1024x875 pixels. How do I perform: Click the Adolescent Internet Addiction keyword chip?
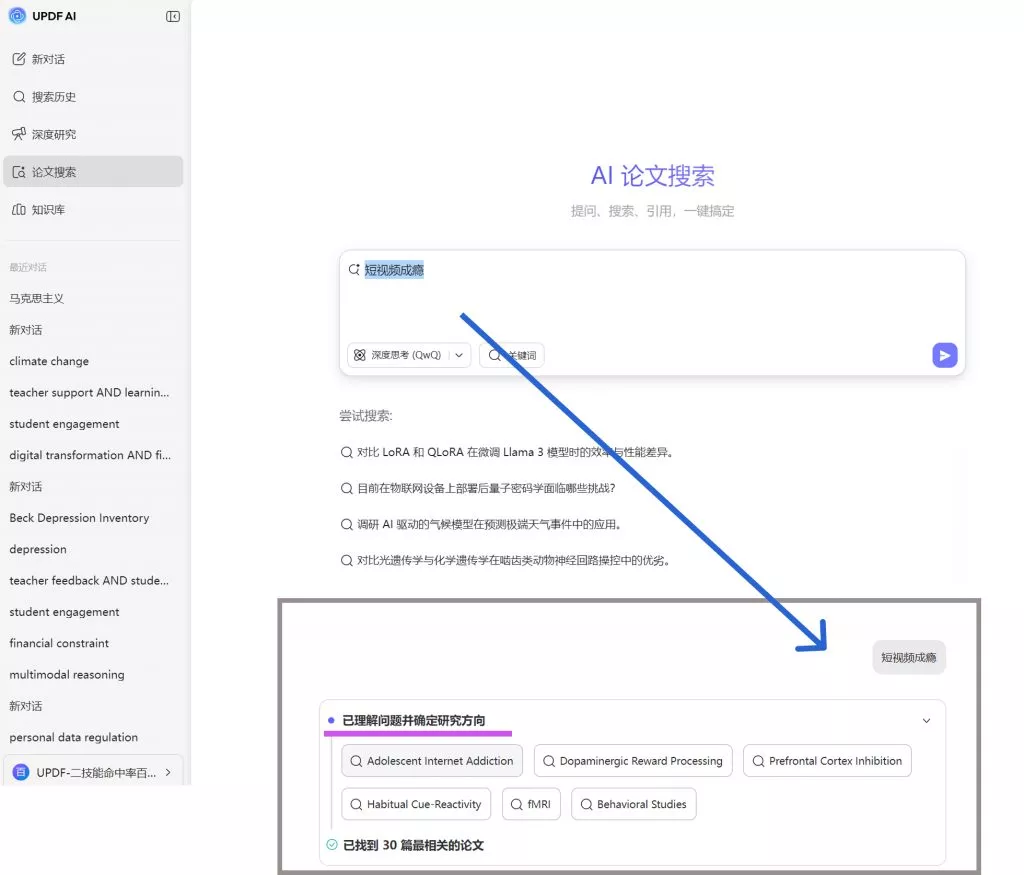pyautogui.click(x=432, y=761)
